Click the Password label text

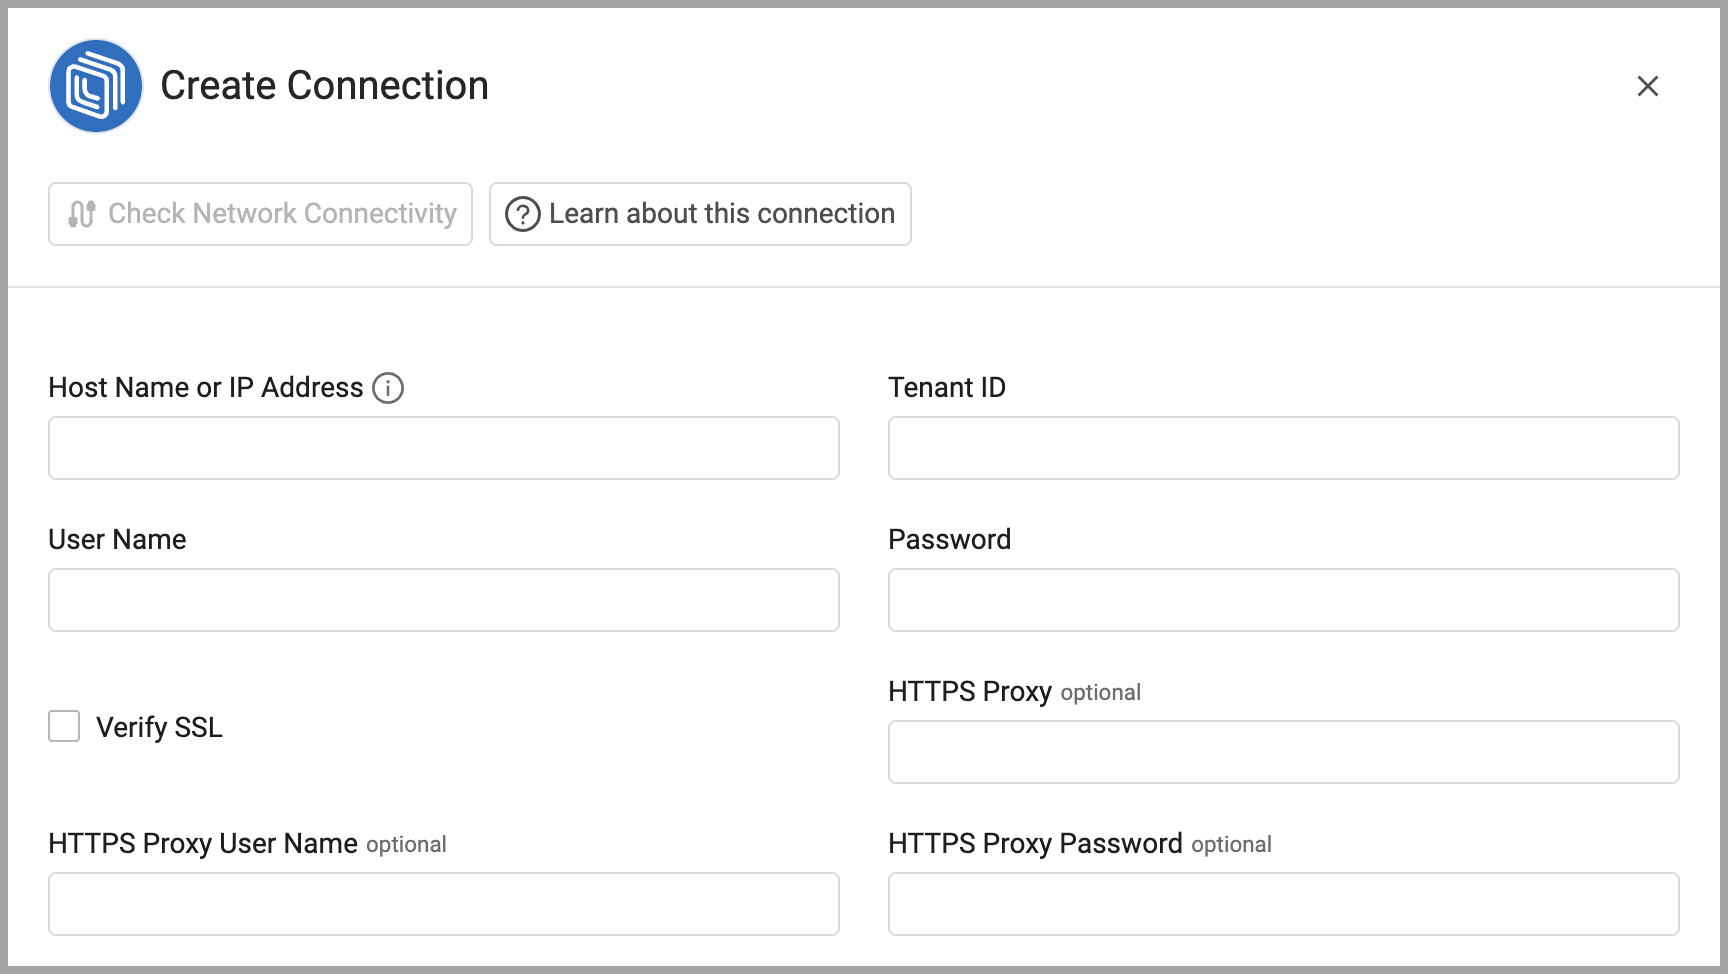949,540
